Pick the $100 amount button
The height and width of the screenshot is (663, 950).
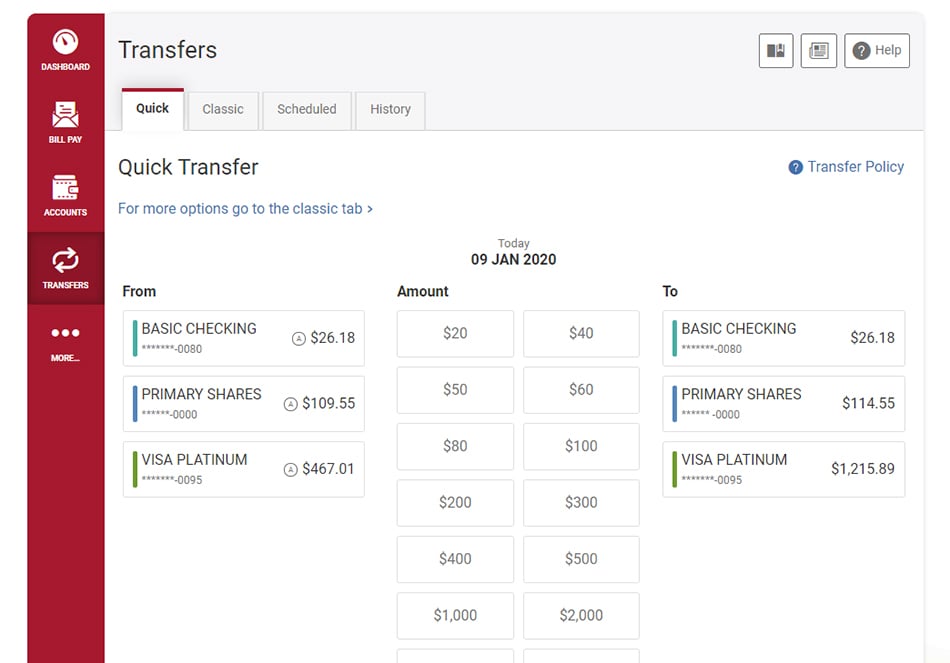click(x=581, y=446)
